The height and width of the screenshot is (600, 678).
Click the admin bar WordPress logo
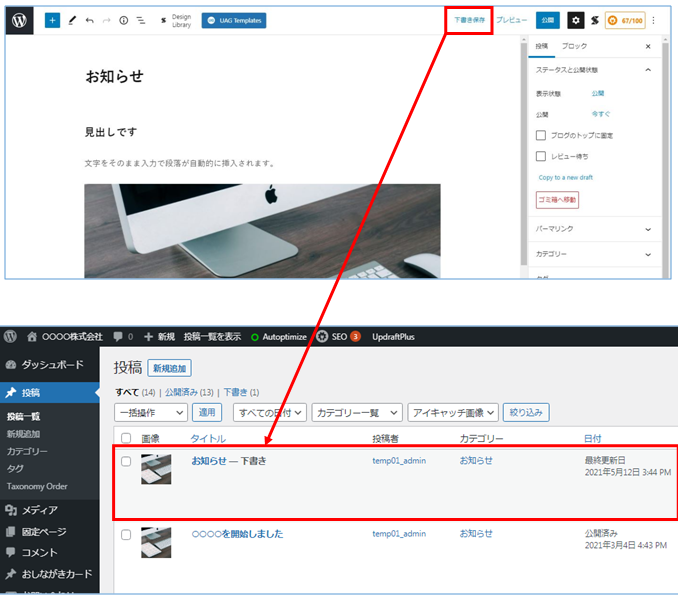pyautogui.click(x=10, y=336)
